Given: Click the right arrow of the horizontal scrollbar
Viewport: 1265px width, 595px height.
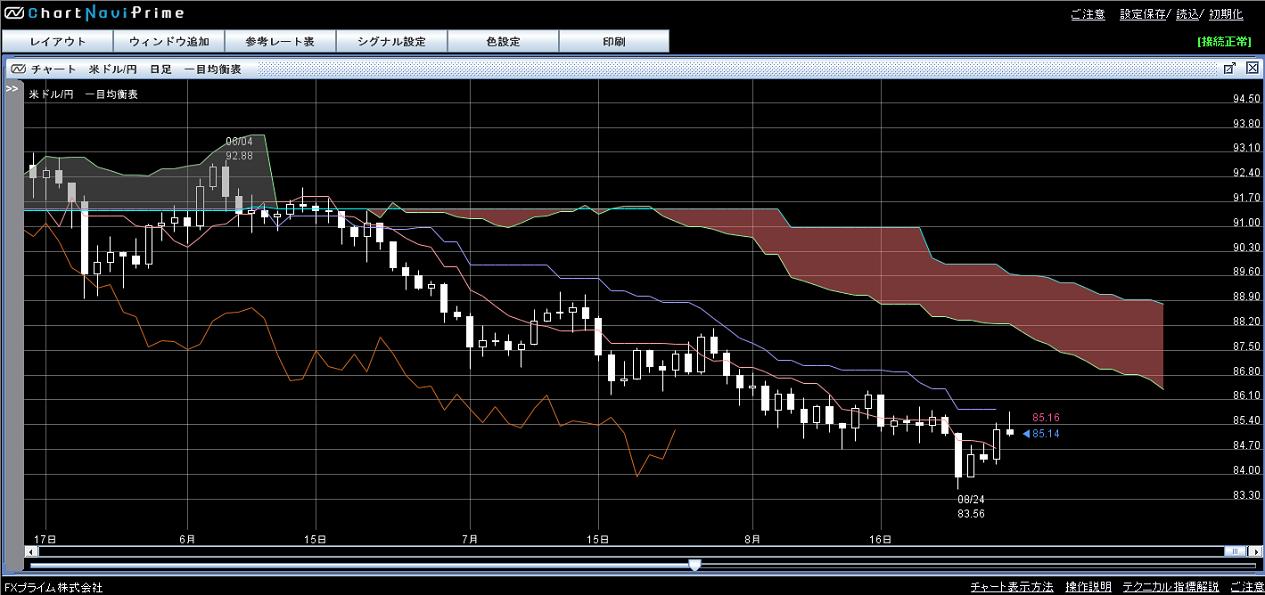Looking at the screenshot, I should pyautogui.click(x=1254, y=551).
